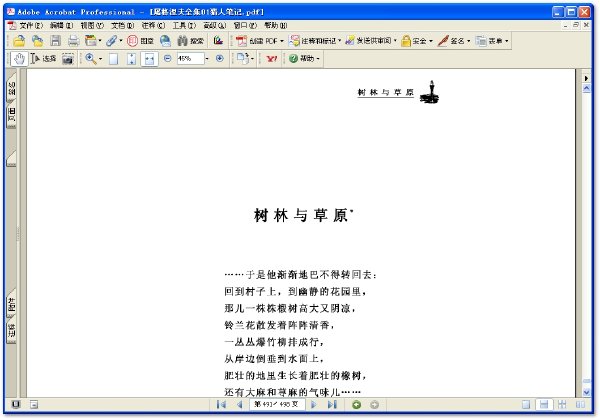Screen dimensions: 600x420
Task: Expand the paperclip attachment dropdown arrow
Action: click(121, 41)
